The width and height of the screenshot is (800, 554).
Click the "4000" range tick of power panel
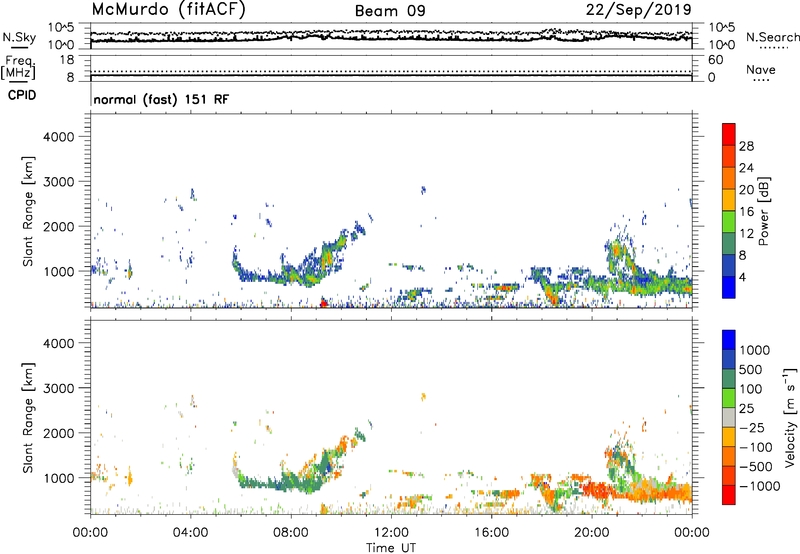[x=58, y=137]
